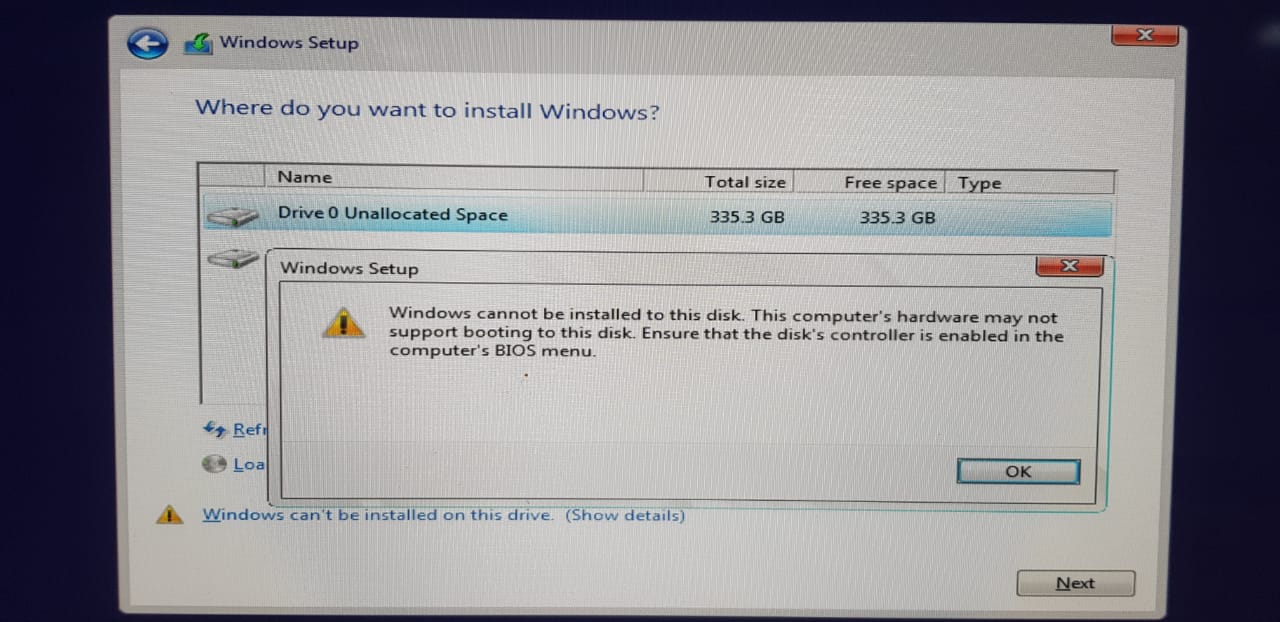The width and height of the screenshot is (1280, 622).
Task: Select the Drive 0 Unallocated Space row
Action: 657,216
